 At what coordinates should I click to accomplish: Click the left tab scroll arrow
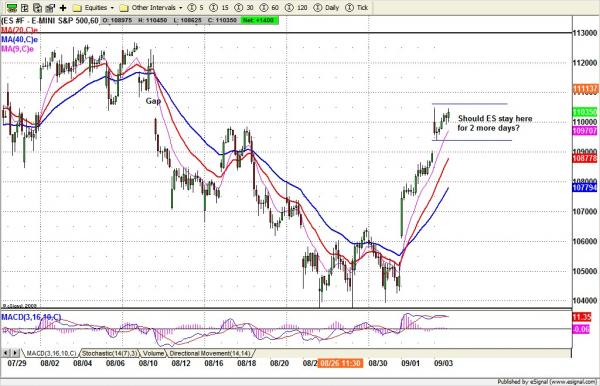6,353
